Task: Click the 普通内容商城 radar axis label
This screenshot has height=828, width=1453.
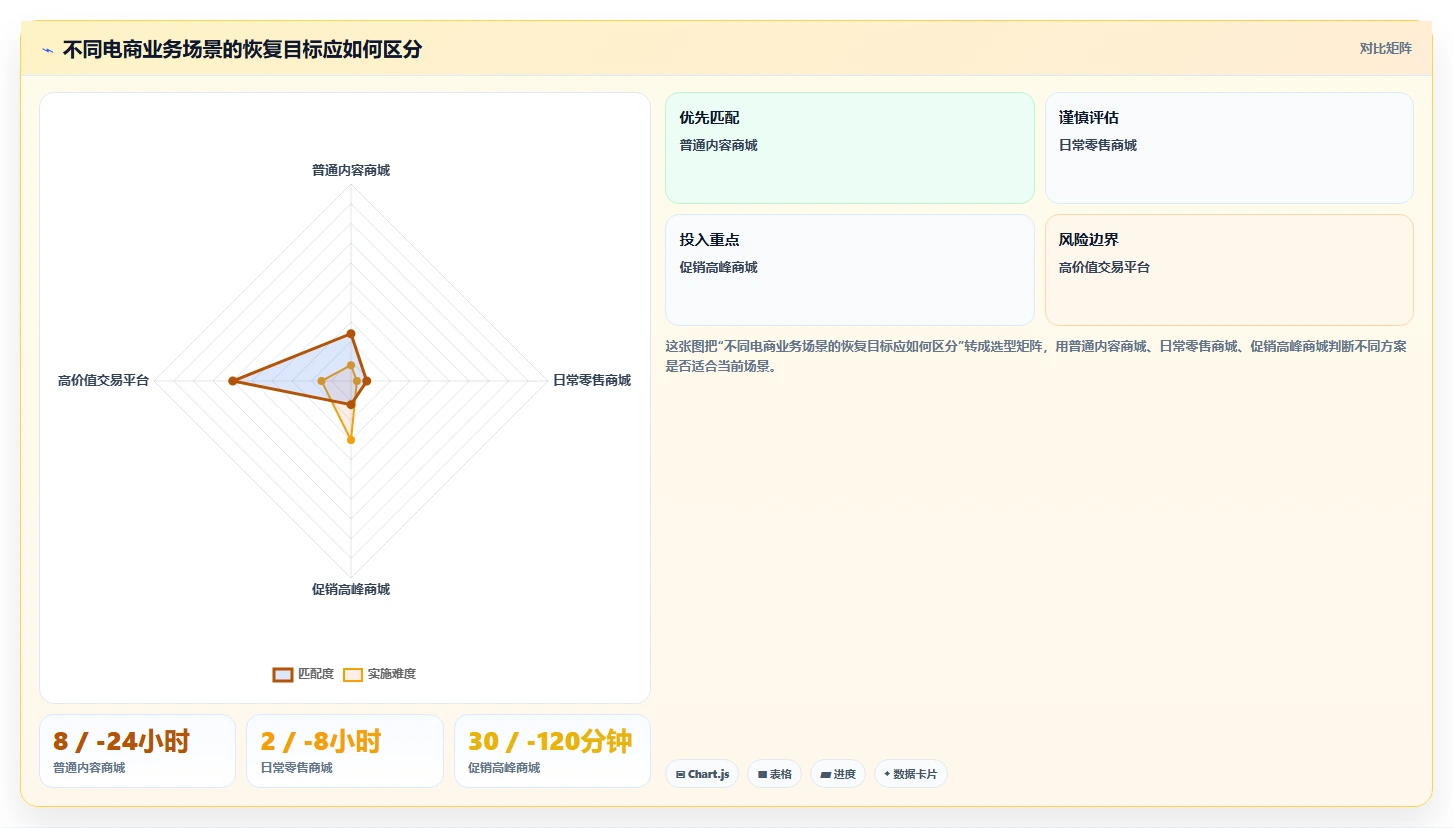Action: tap(351, 170)
